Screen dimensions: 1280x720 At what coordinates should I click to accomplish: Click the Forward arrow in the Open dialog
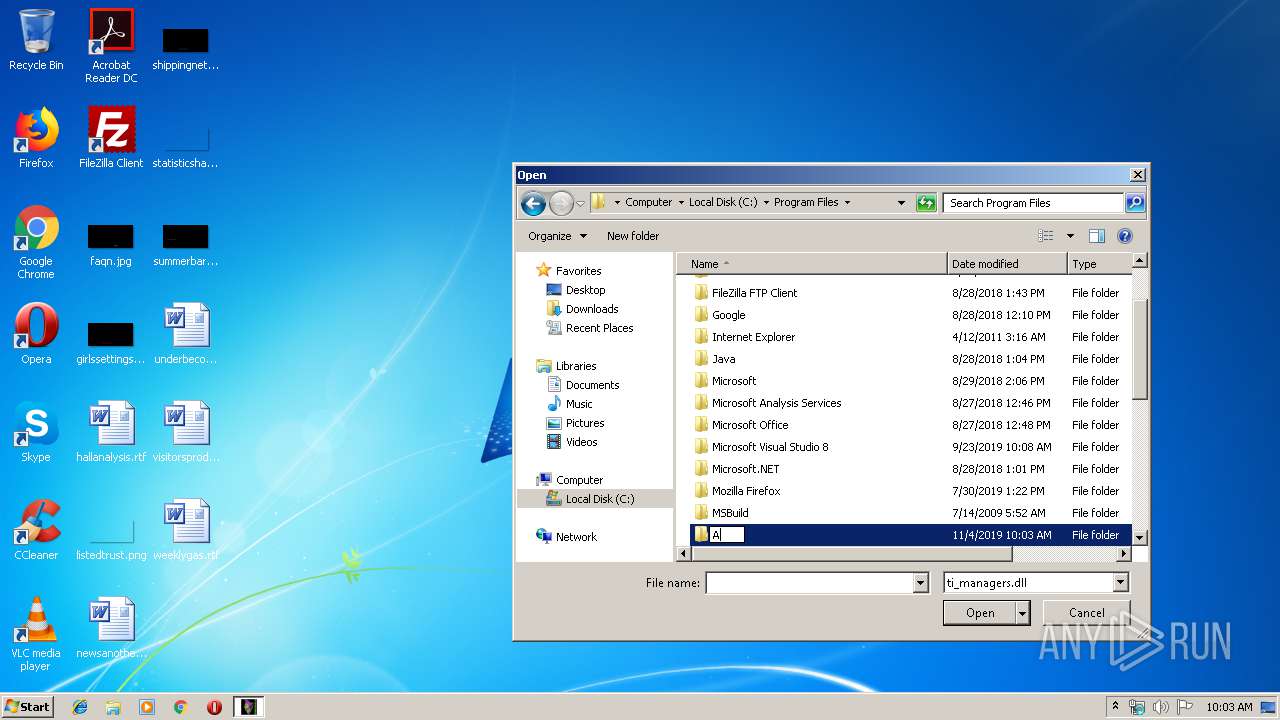point(561,203)
